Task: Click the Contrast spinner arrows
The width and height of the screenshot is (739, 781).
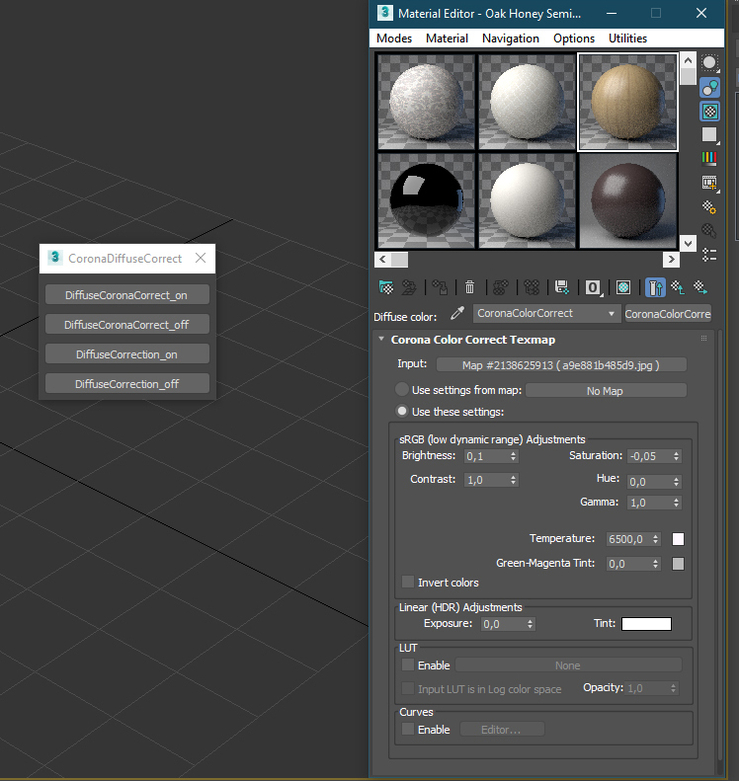Action: [x=513, y=480]
